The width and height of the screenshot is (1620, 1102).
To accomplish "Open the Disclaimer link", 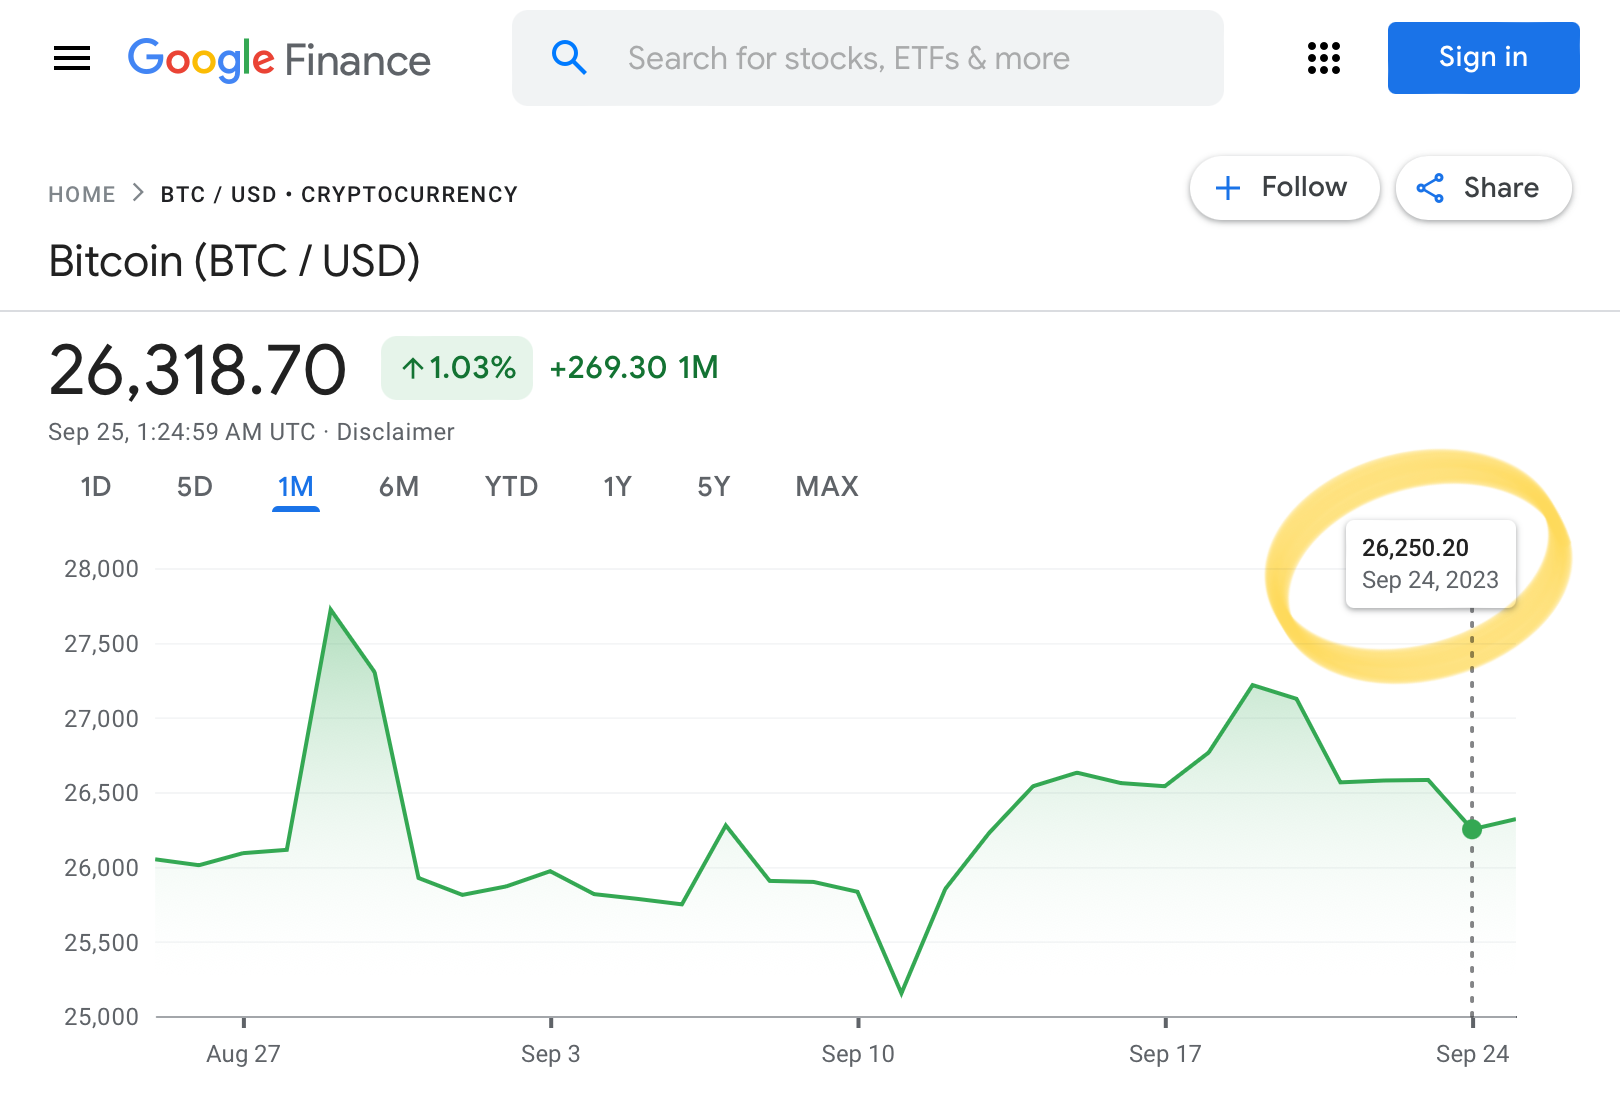I will pyautogui.click(x=395, y=432).
